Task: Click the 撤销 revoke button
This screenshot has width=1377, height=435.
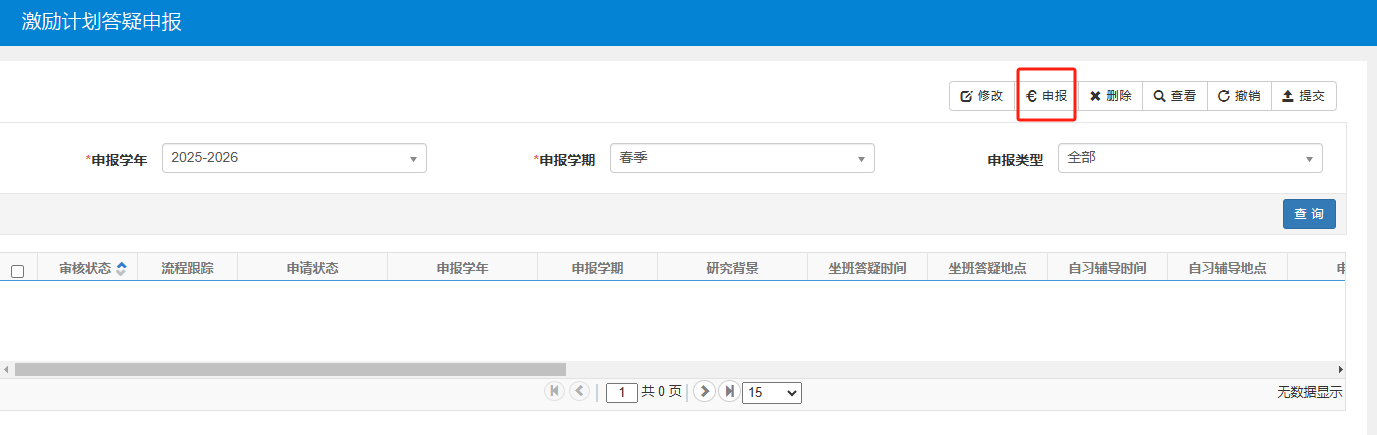Action: point(1238,96)
